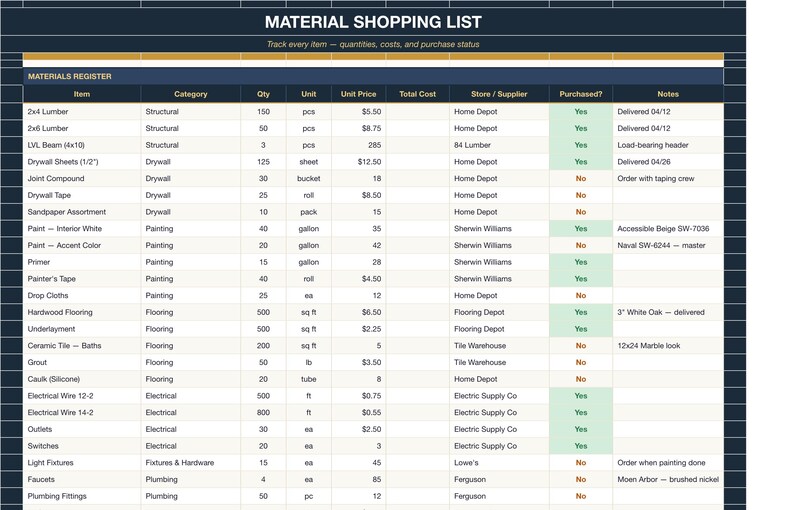
Task: Select the 'Joint Compound' item cell
Action: coord(82,178)
